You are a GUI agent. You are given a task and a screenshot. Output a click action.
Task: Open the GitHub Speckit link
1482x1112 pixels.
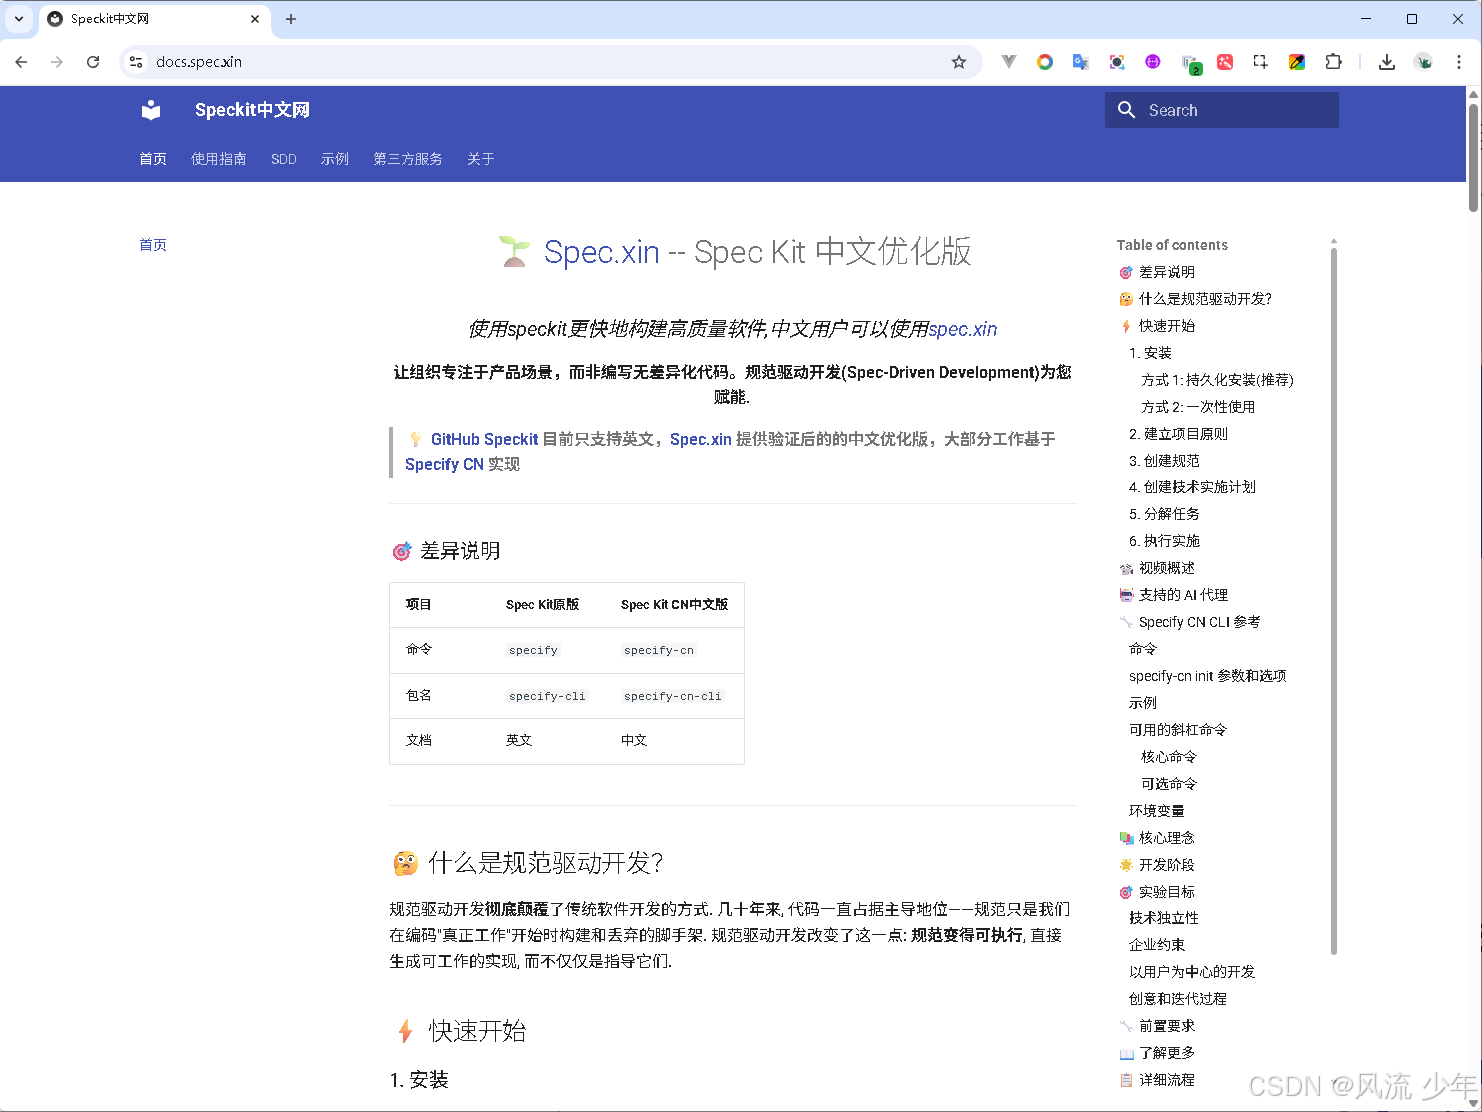tap(483, 438)
